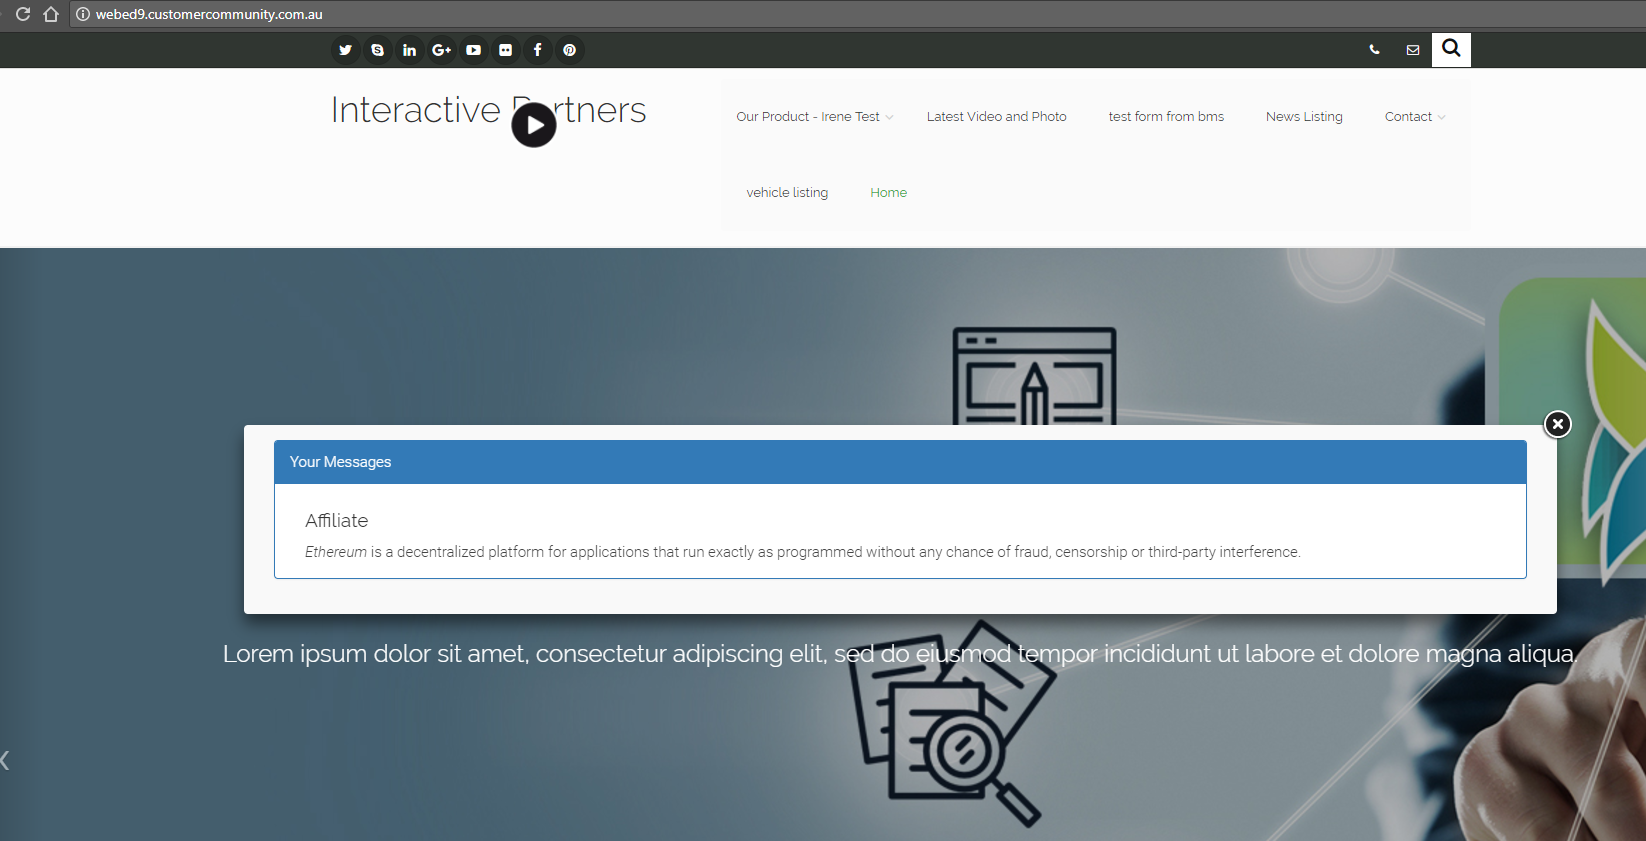Expand Our Product - Irene Test menu
Viewport: 1646px width, 841px height.
[813, 117]
